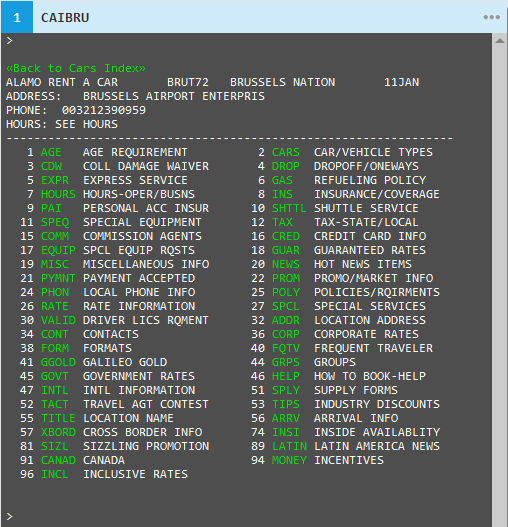508x527 pixels.
Task: Open PHON local phone info link
Action: point(55,292)
